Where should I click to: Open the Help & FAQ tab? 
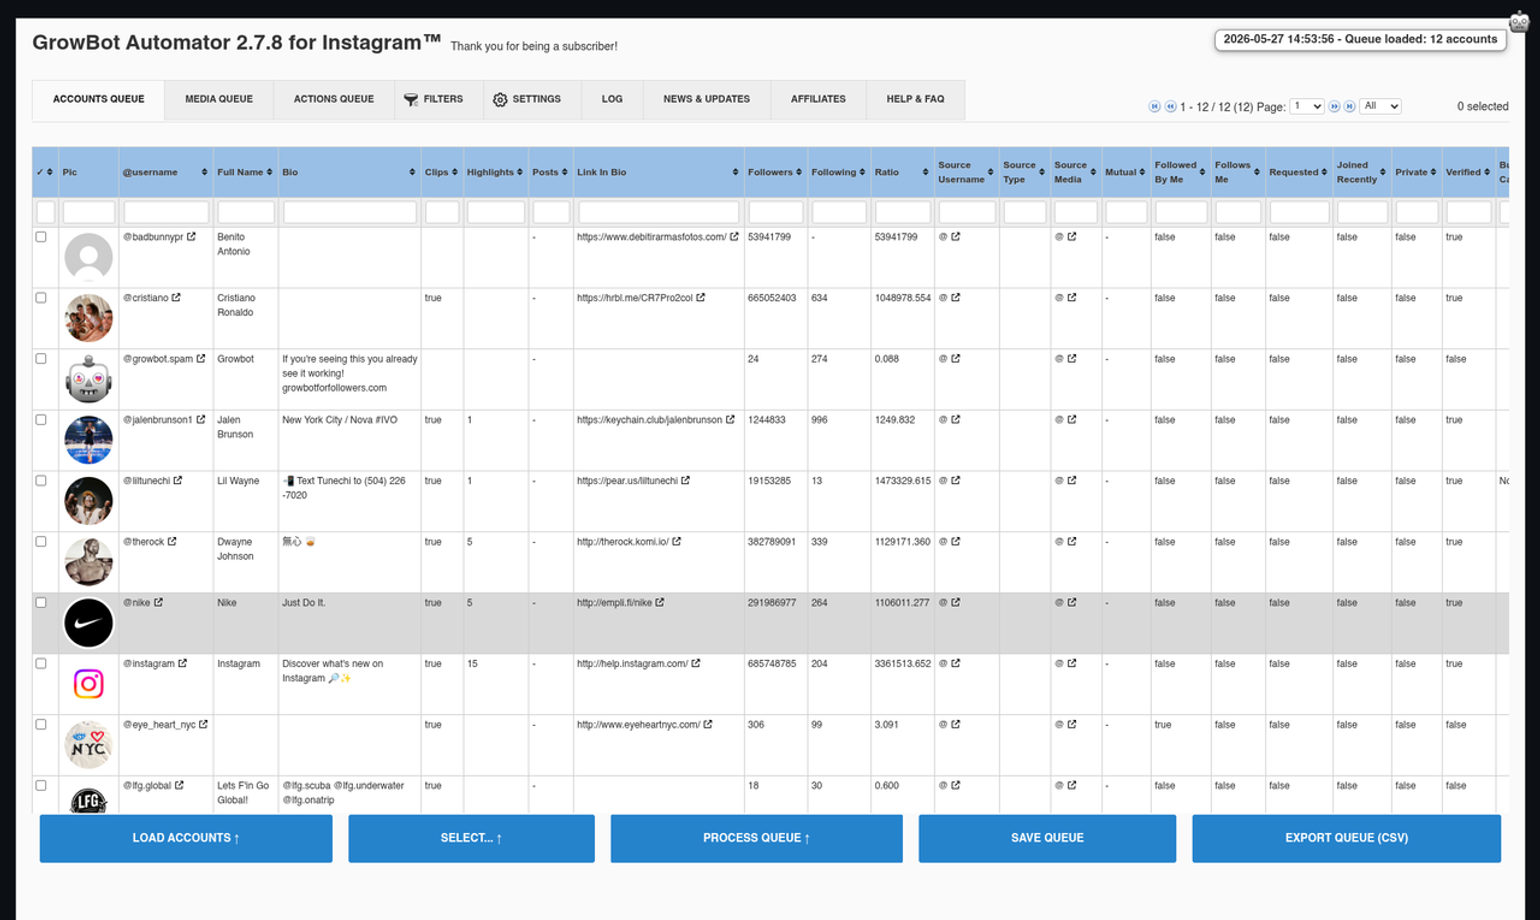click(x=915, y=99)
